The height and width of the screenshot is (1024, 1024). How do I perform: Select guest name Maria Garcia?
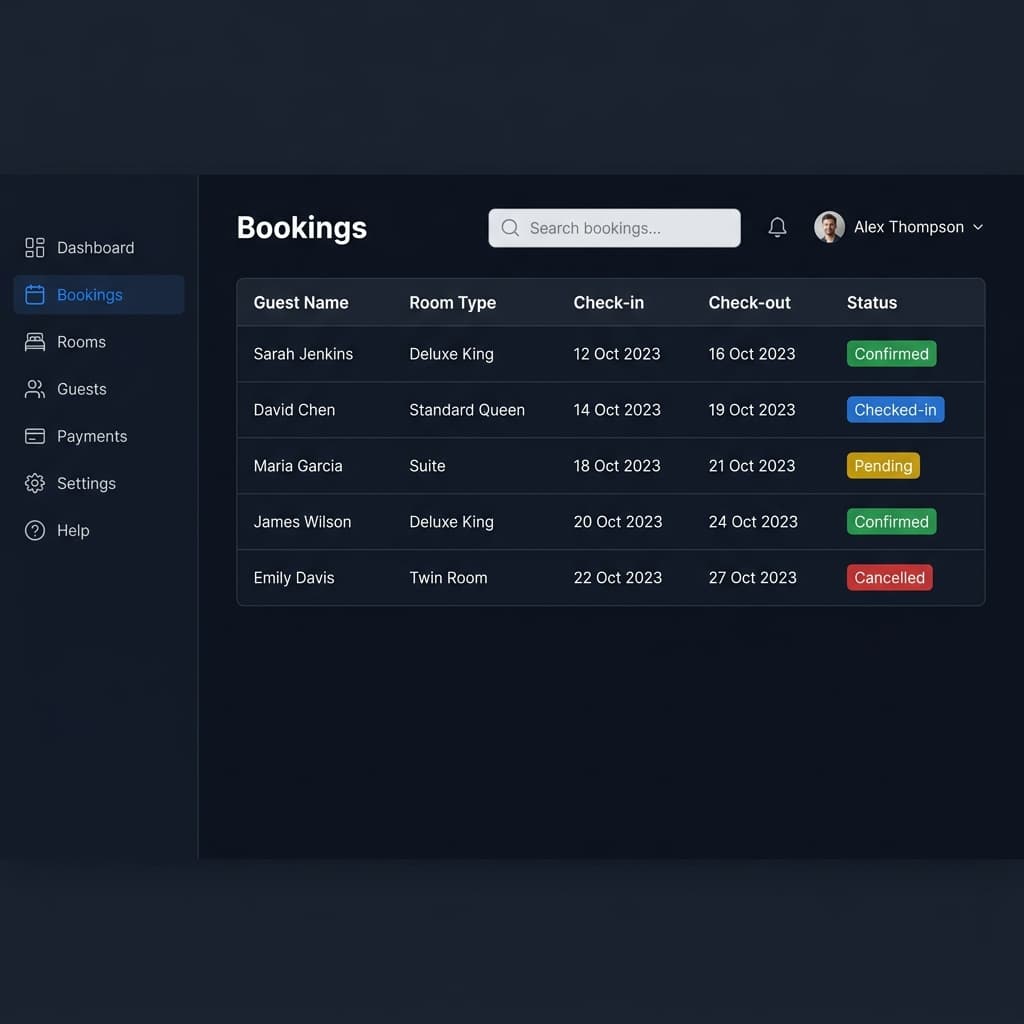coord(298,466)
